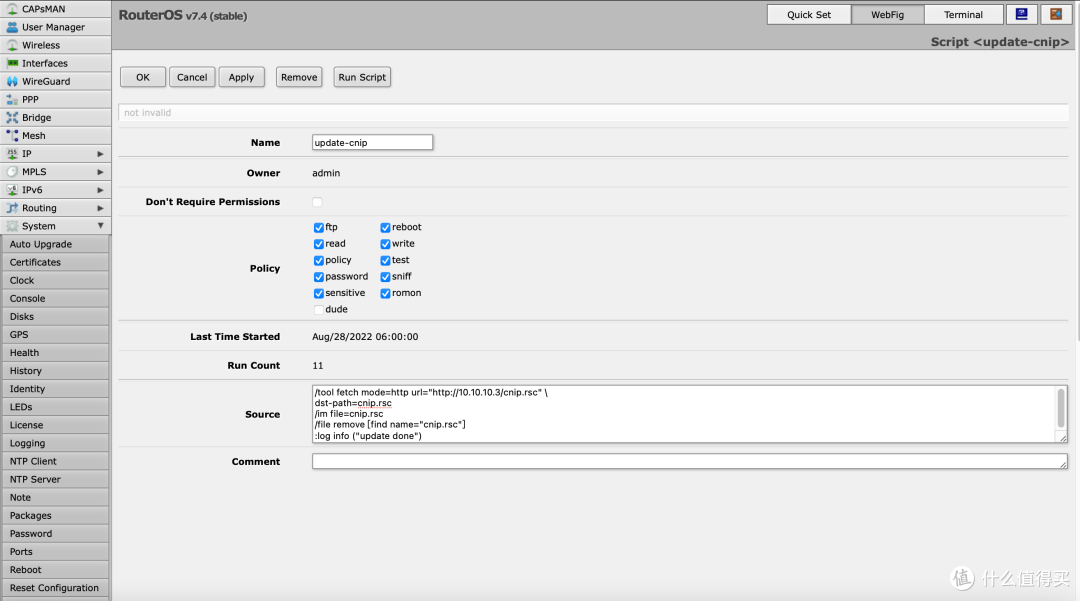This screenshot has height=601, width=1080.
Task: Enable Don't Require Permissions checkbox
Action: click(x=317, y=202)
